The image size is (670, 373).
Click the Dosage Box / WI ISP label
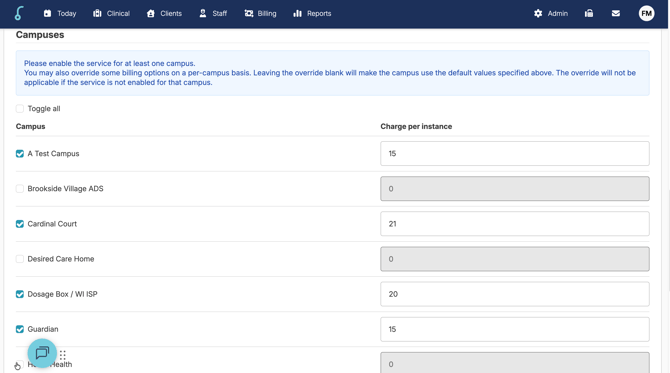point(62,294)
